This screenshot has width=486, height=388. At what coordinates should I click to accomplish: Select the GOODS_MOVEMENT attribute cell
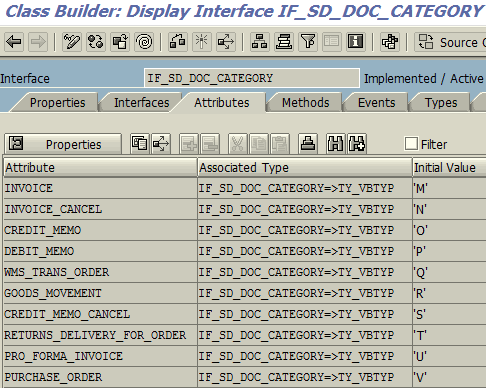tap(100, 293)
